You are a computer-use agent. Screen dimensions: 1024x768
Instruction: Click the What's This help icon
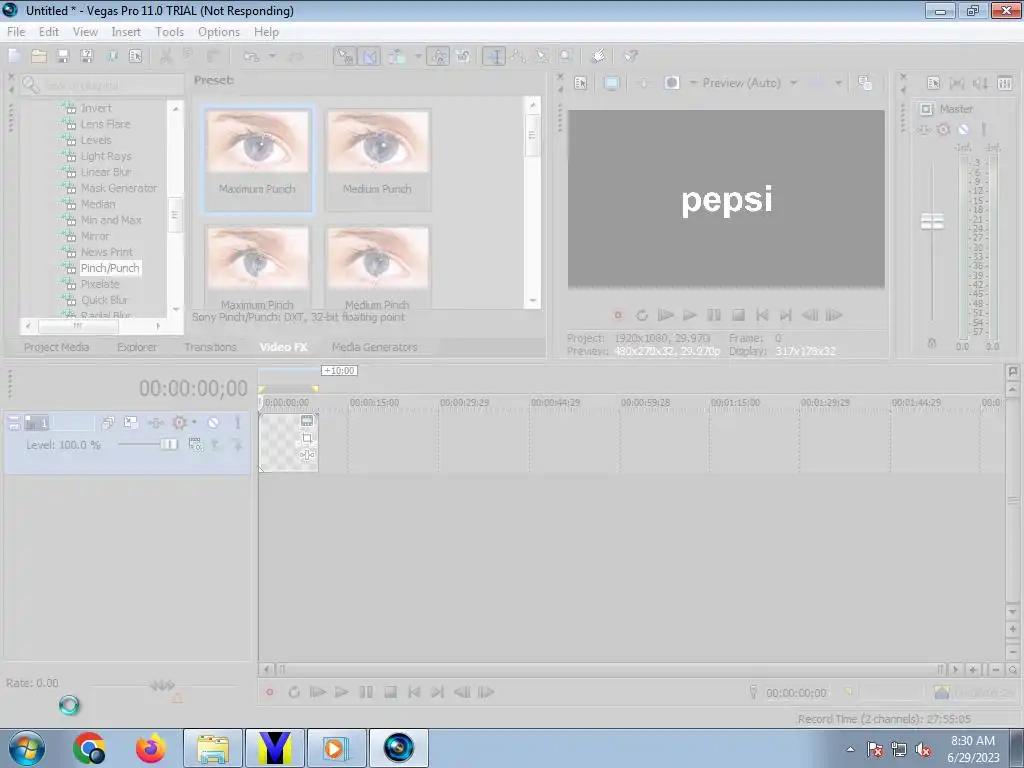630,56
